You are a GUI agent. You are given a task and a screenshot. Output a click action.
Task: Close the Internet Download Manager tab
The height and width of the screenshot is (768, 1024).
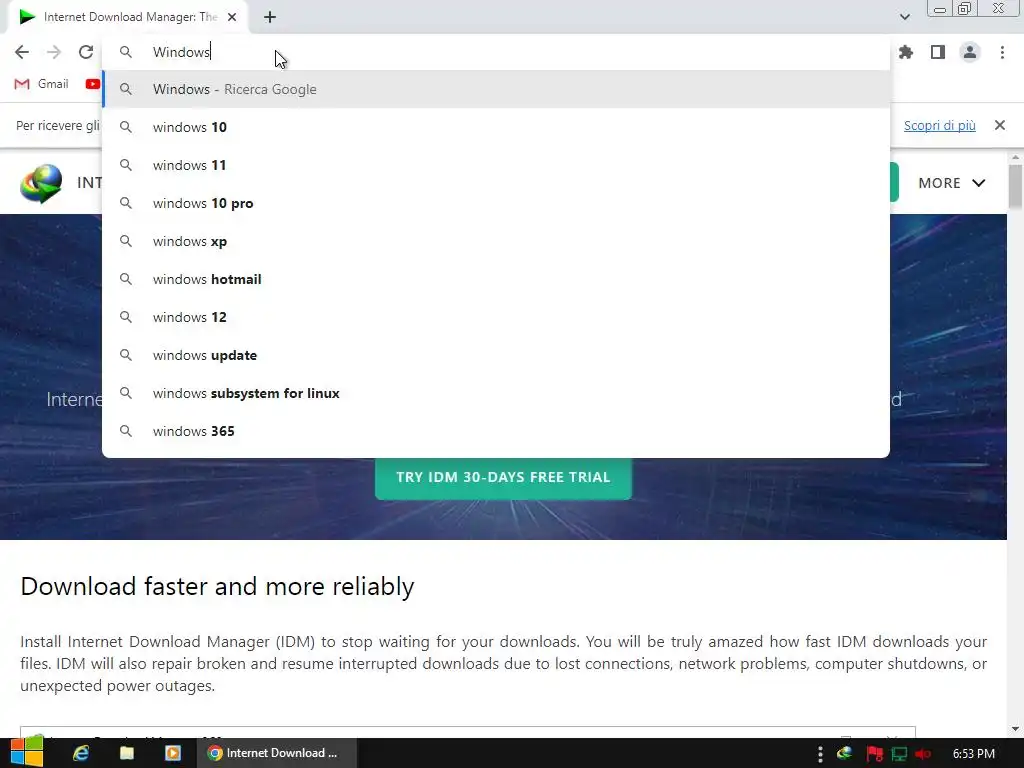pyautogui.click(x=232, y=18)
